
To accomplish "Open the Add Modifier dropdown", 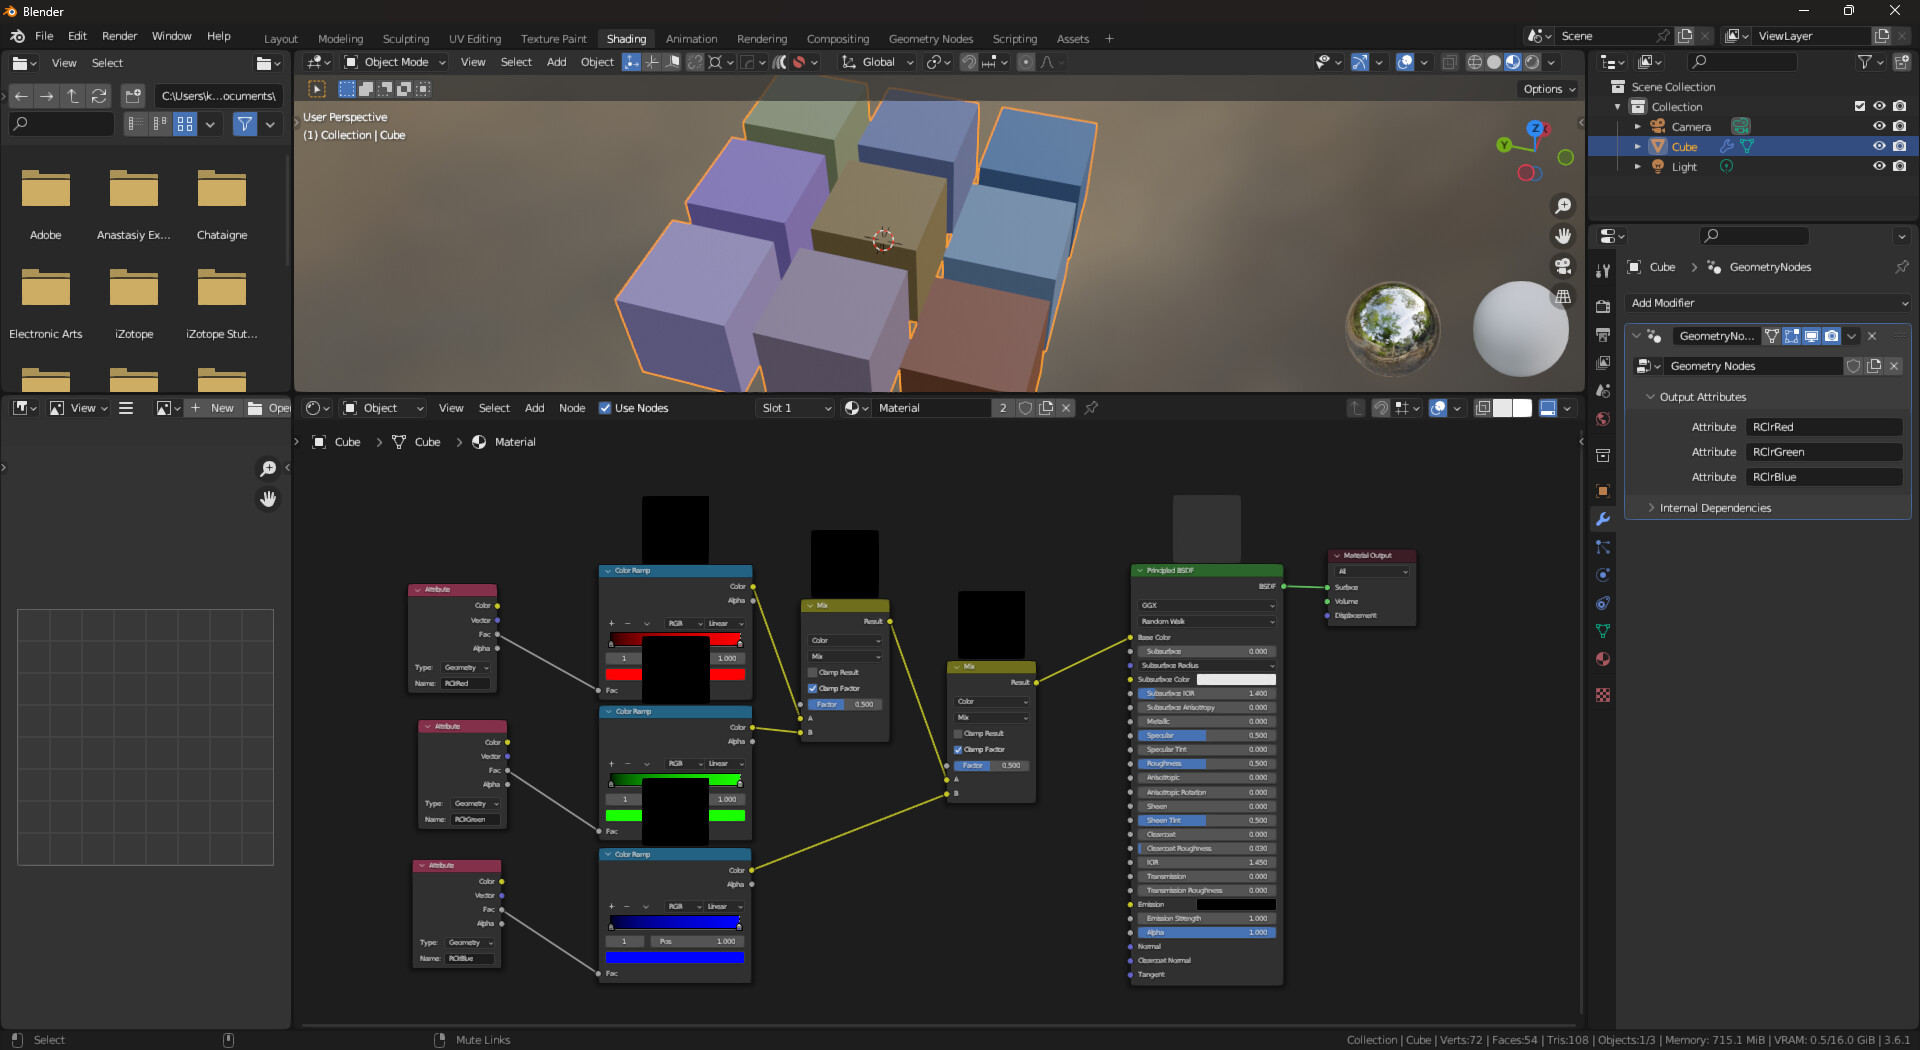I will (1768, 303).
